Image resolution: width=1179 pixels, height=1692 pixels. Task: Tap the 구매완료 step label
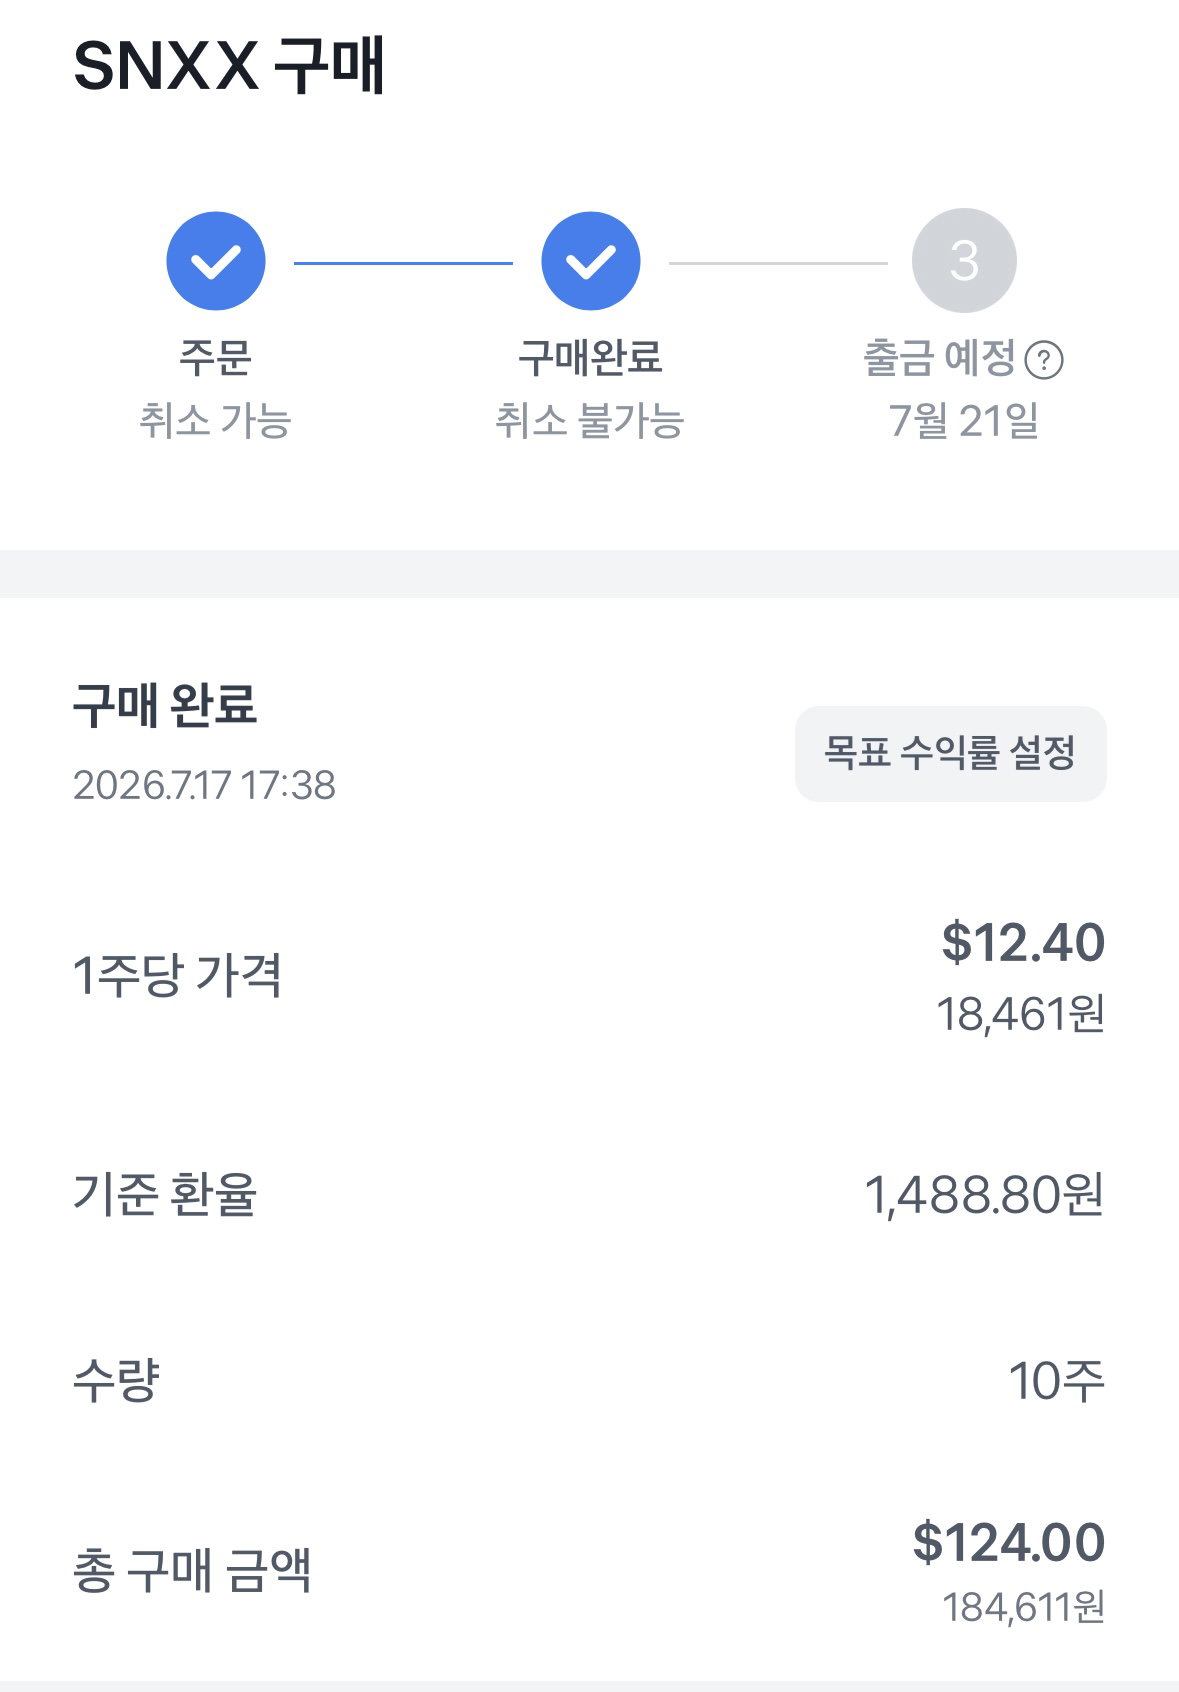tap(590, 358)
